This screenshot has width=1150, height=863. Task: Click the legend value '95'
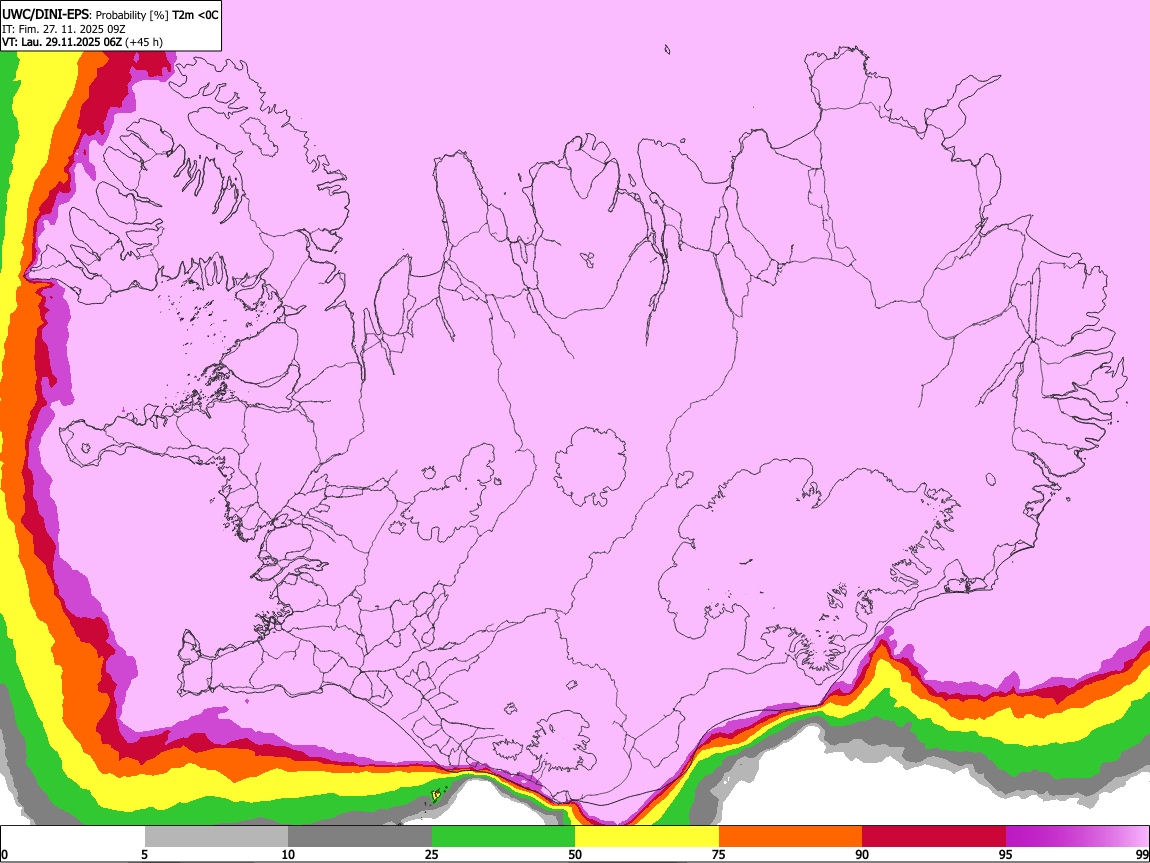[1006, 855]
